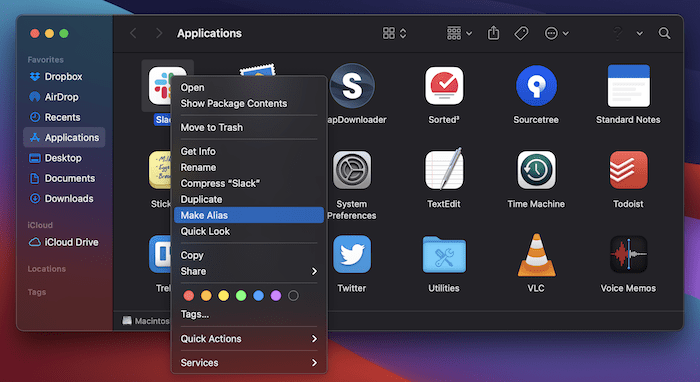Select the Standard Notes app icon
Image resolution: width=700 pixels, height=382 pixels.
point(629,86)
